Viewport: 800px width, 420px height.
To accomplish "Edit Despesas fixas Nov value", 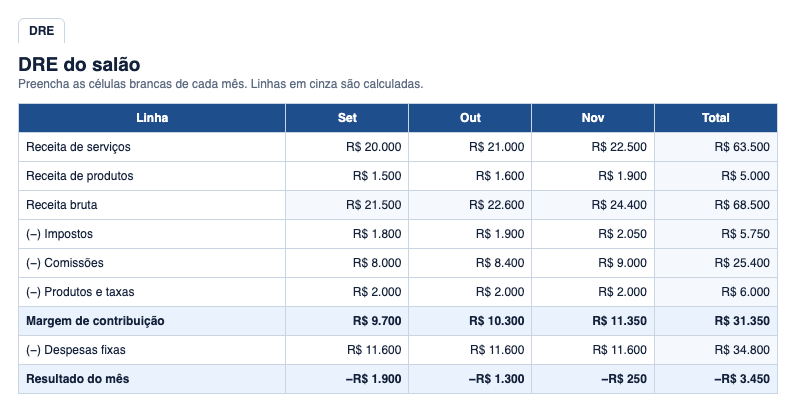I will 593,350.
